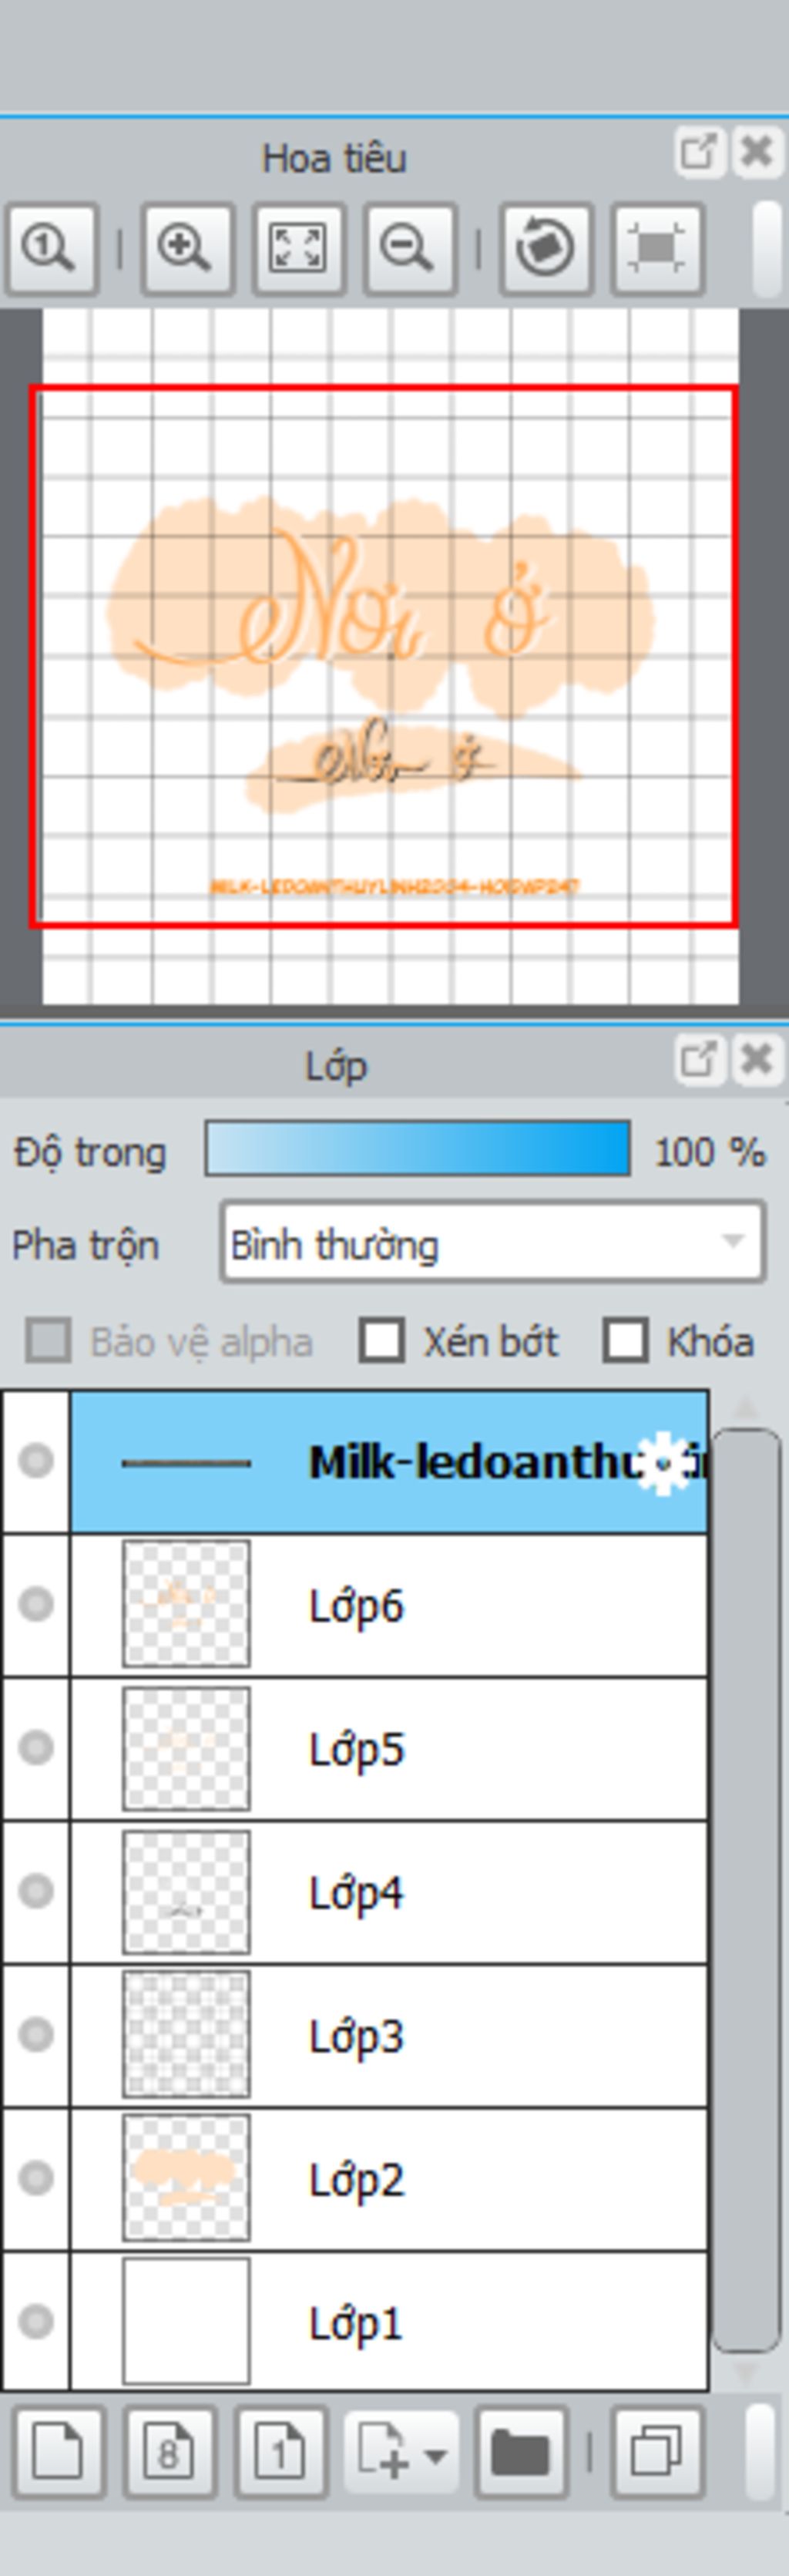
Task: Toggle visibility of the Lớp6 layer
Action: tap(37, 1604)
